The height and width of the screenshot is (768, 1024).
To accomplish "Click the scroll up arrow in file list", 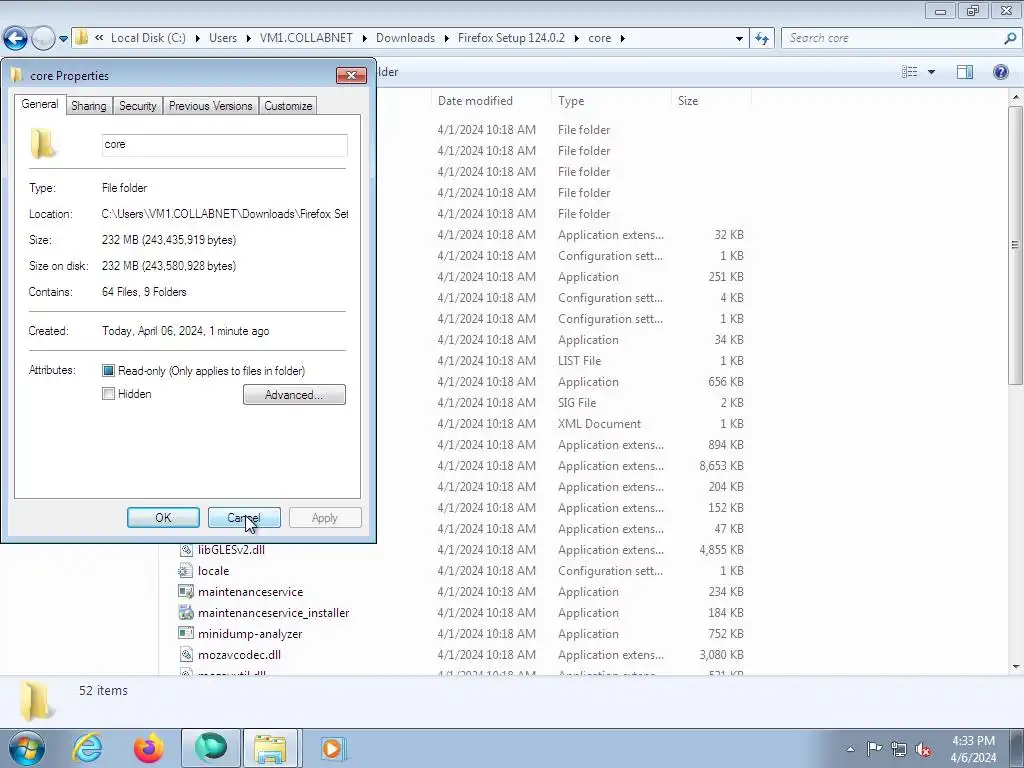I will coord(1016,97).
